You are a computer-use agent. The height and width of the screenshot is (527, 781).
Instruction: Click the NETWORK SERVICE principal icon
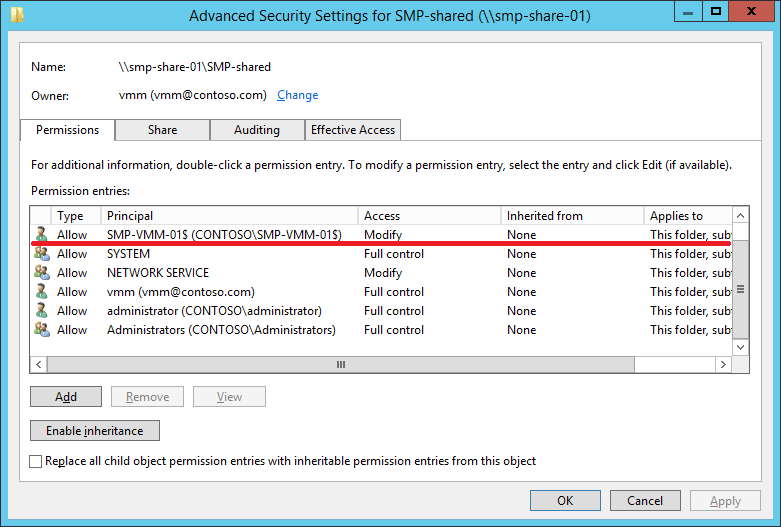coord(41,273)
